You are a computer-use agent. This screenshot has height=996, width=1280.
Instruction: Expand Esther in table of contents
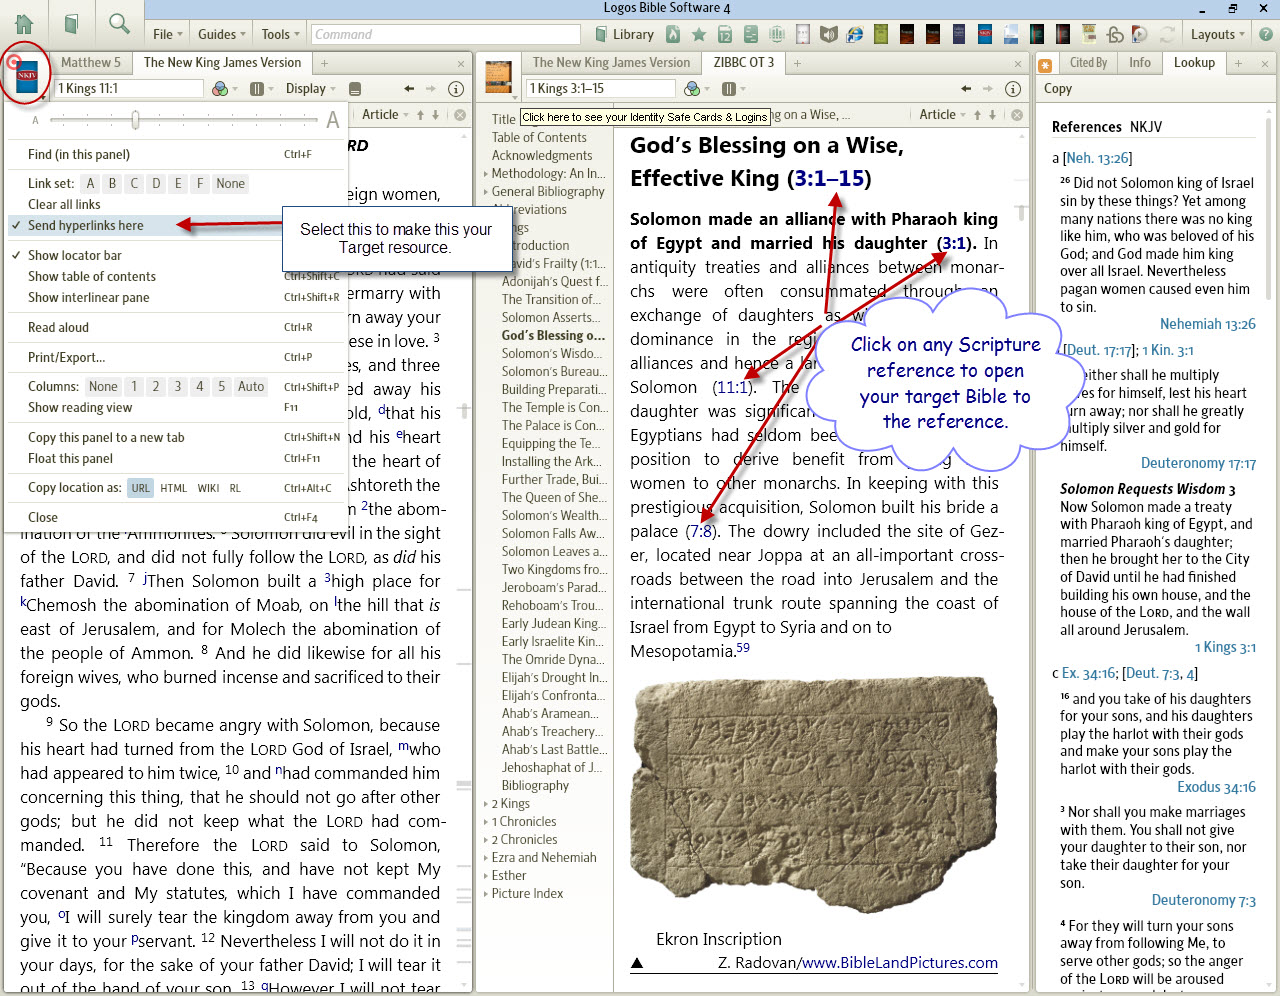click(486, 876)
